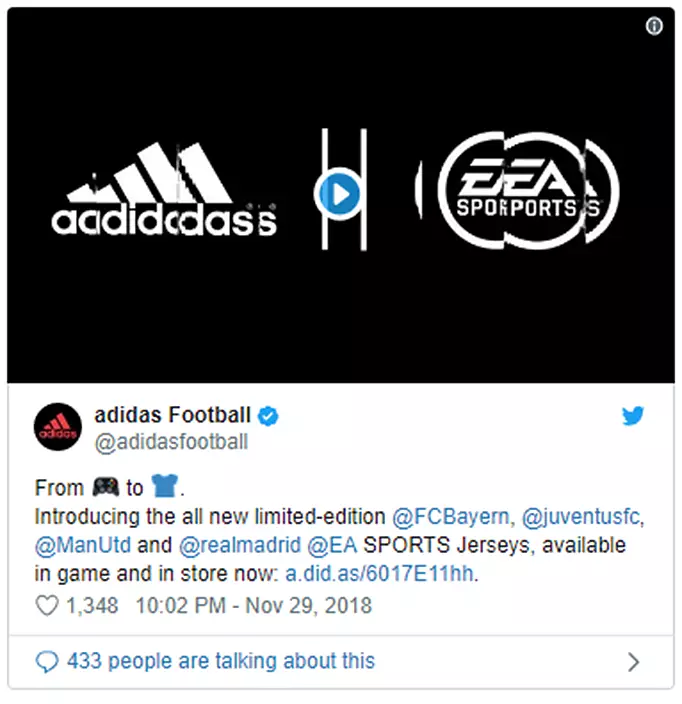Open the @adidasfootball handle link
Image resolution: width=682 pixels, height=704 pixels.
(171, 441)
